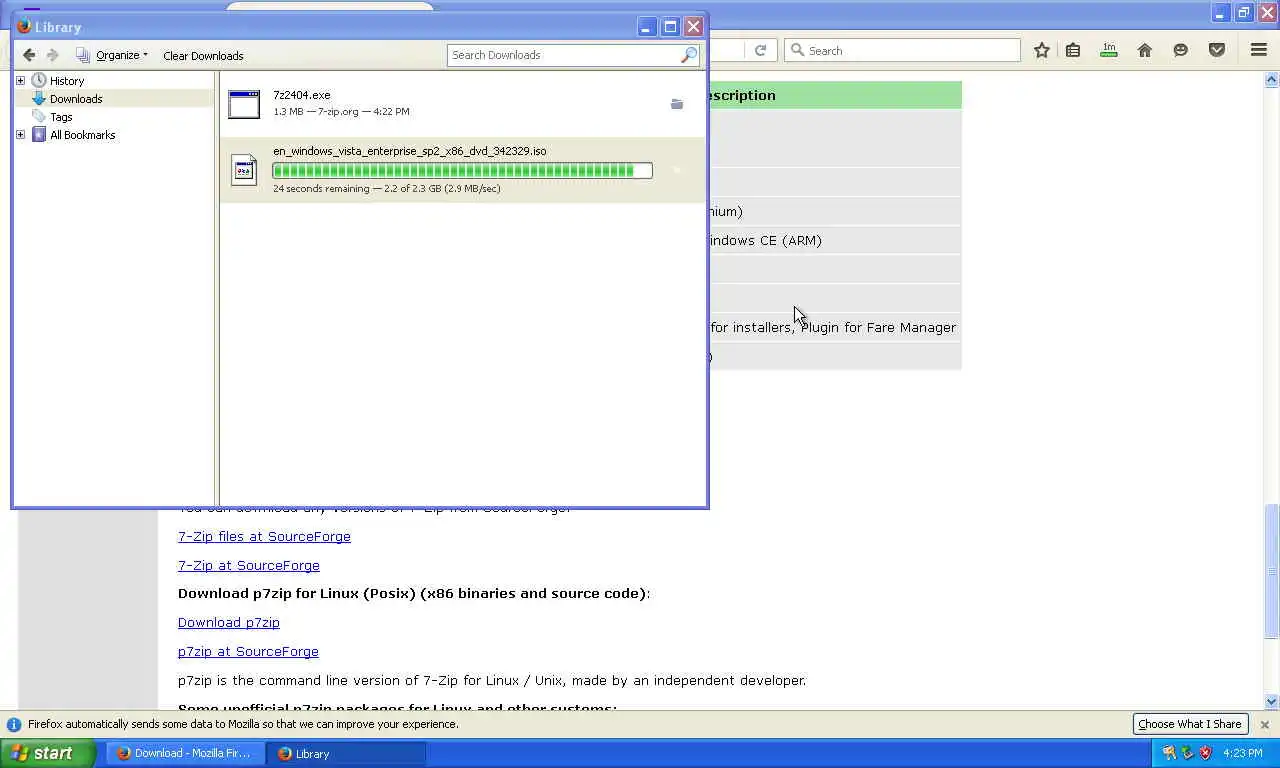Click Choose What I Share button
The image size is (1280, 768).
tap(1190, 724)
